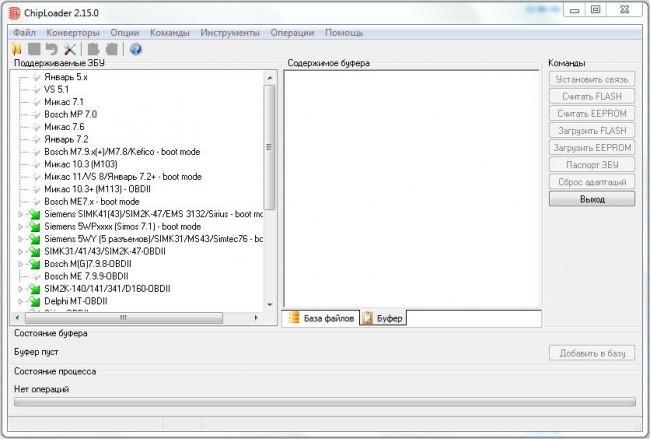The width and height of the screenshot is (650, 439).
Task: Click the Считать EEPROM button
Action: pos(592,113)
